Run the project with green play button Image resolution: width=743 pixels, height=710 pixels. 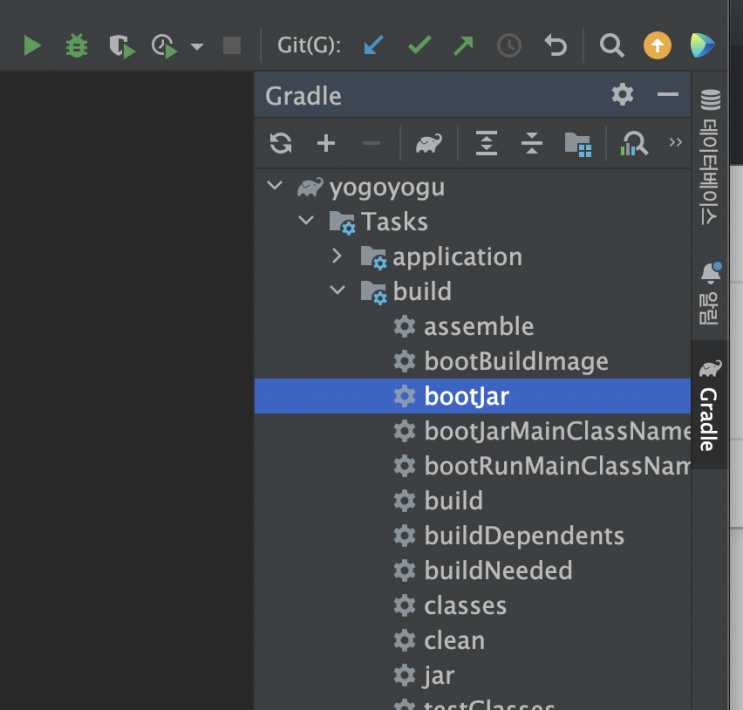coord(32,46)
